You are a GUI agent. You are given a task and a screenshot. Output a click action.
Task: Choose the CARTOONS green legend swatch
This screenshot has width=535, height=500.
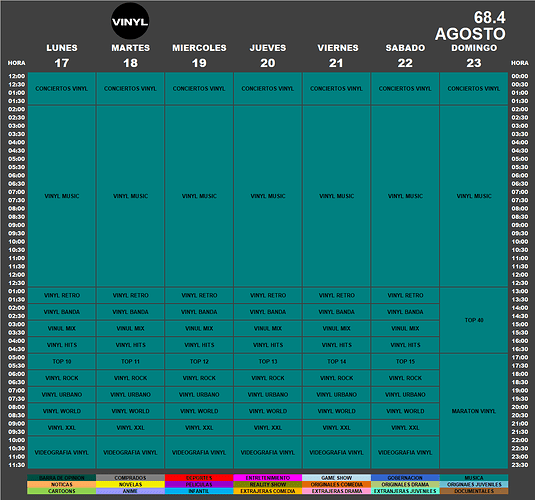pos(62,491)
